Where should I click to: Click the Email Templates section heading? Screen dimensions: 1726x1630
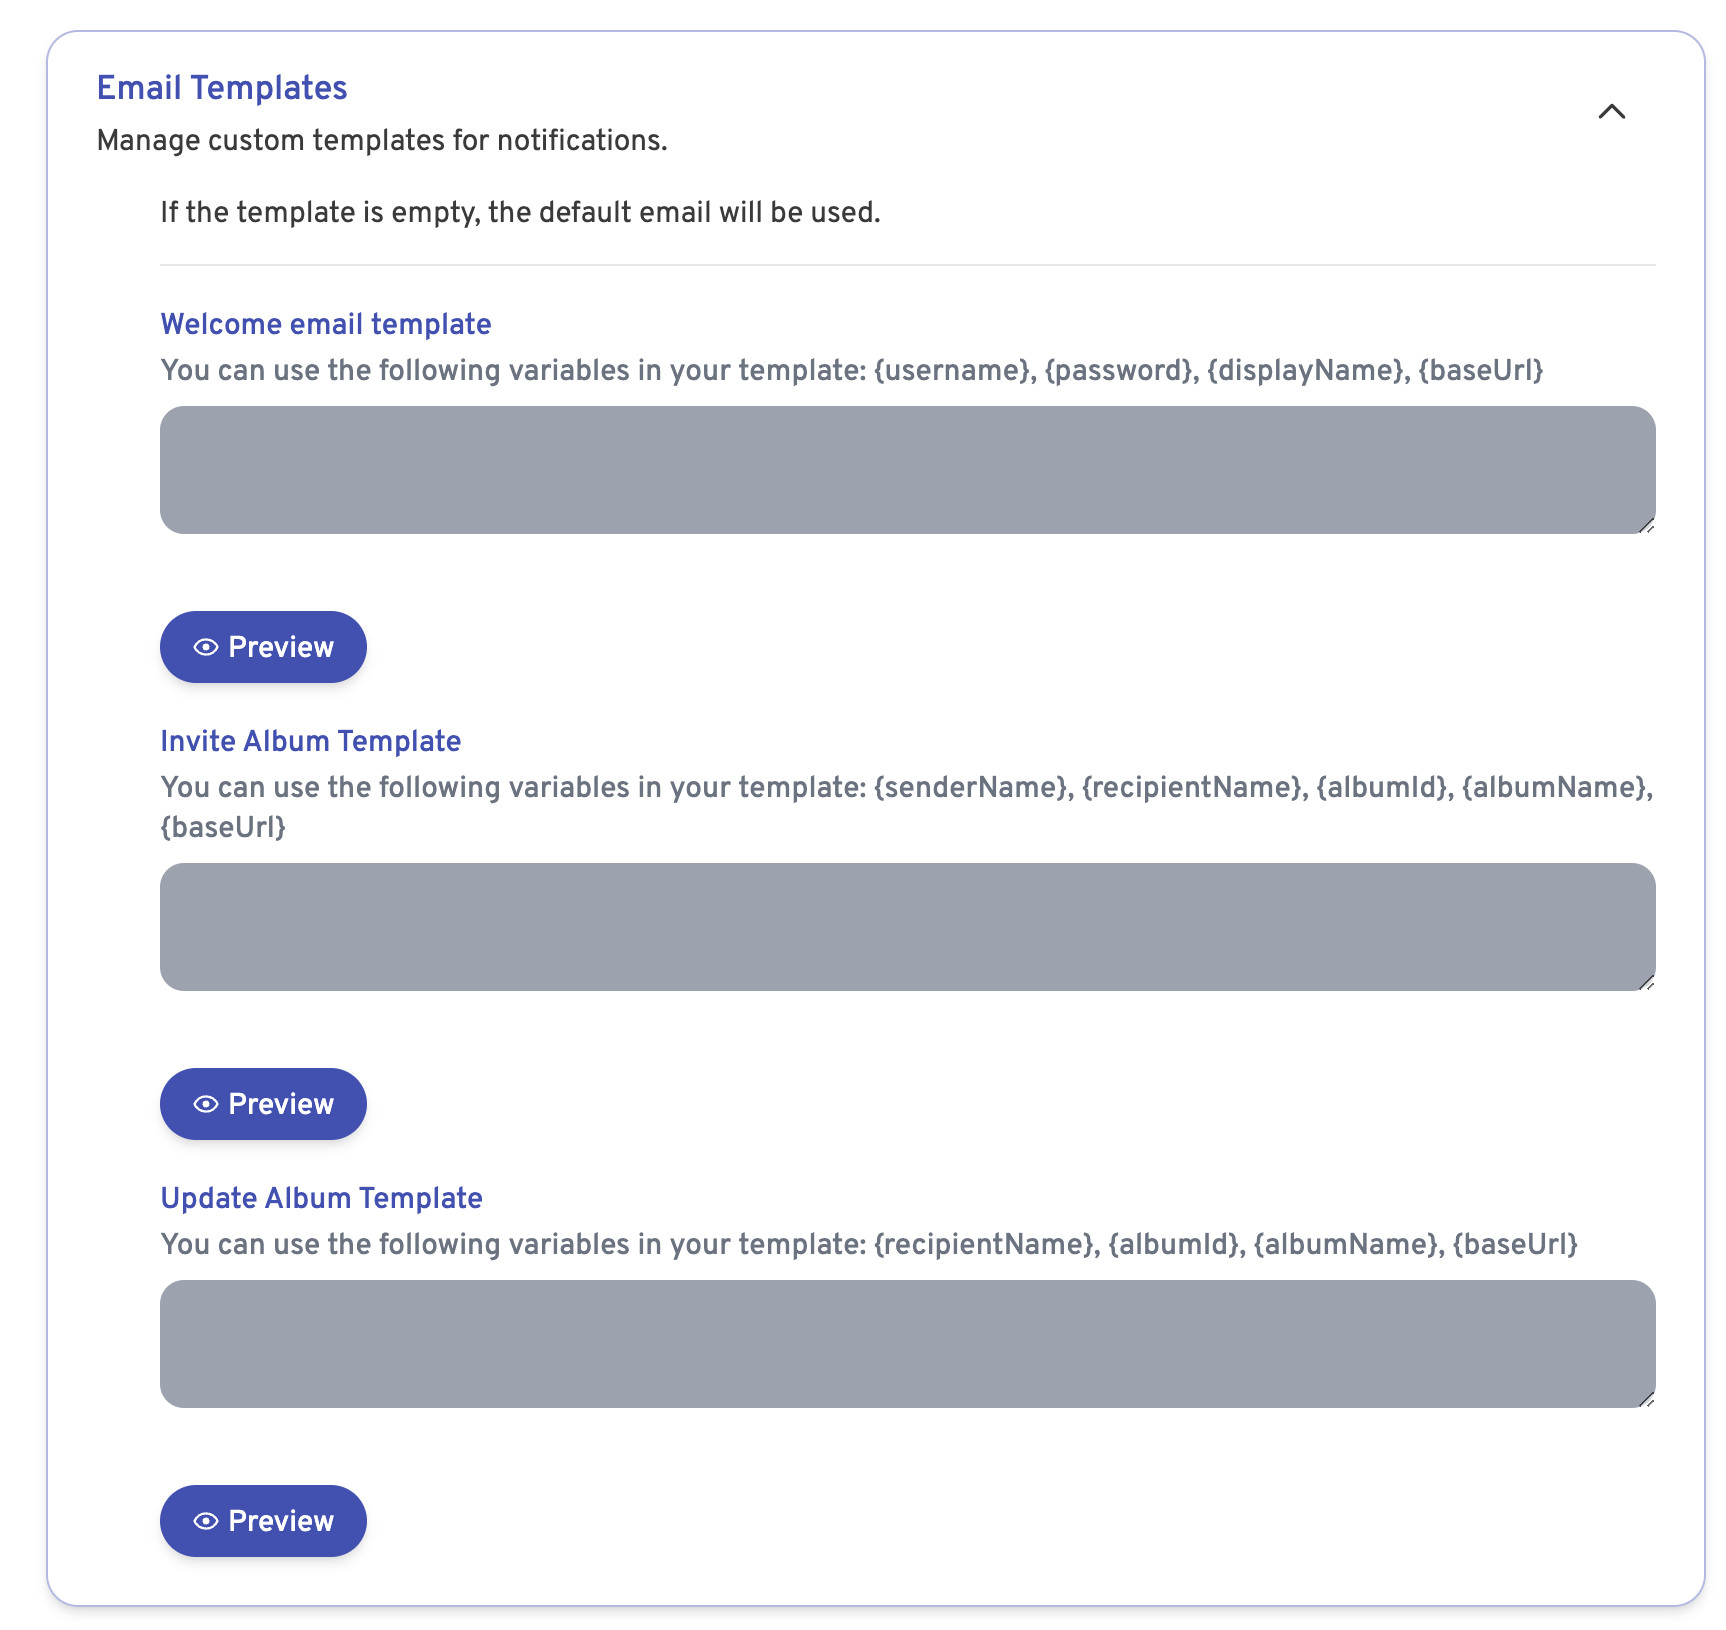coord(222,88)
